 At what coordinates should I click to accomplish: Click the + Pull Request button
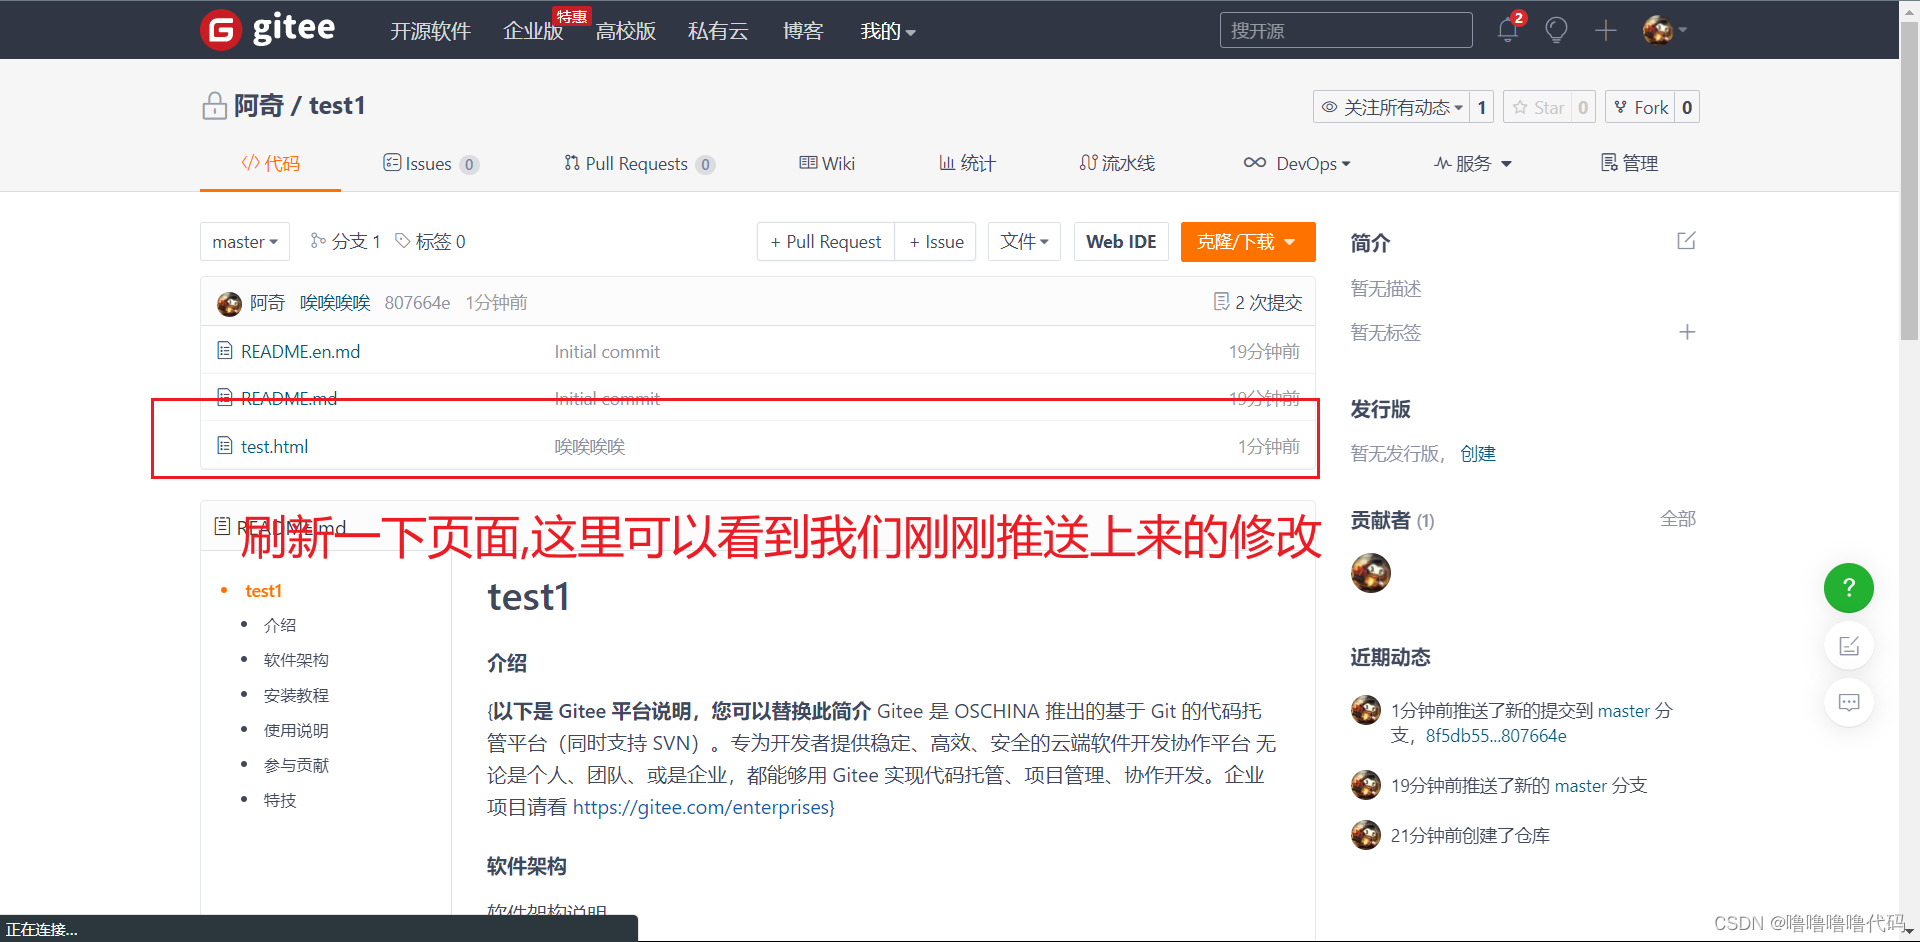pyautogui.click(x=826, y=242)
